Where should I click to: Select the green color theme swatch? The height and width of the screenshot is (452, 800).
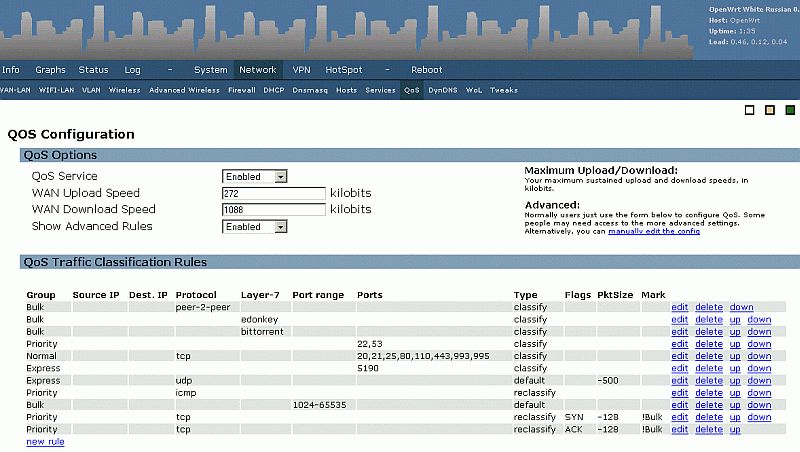point(790,110)
